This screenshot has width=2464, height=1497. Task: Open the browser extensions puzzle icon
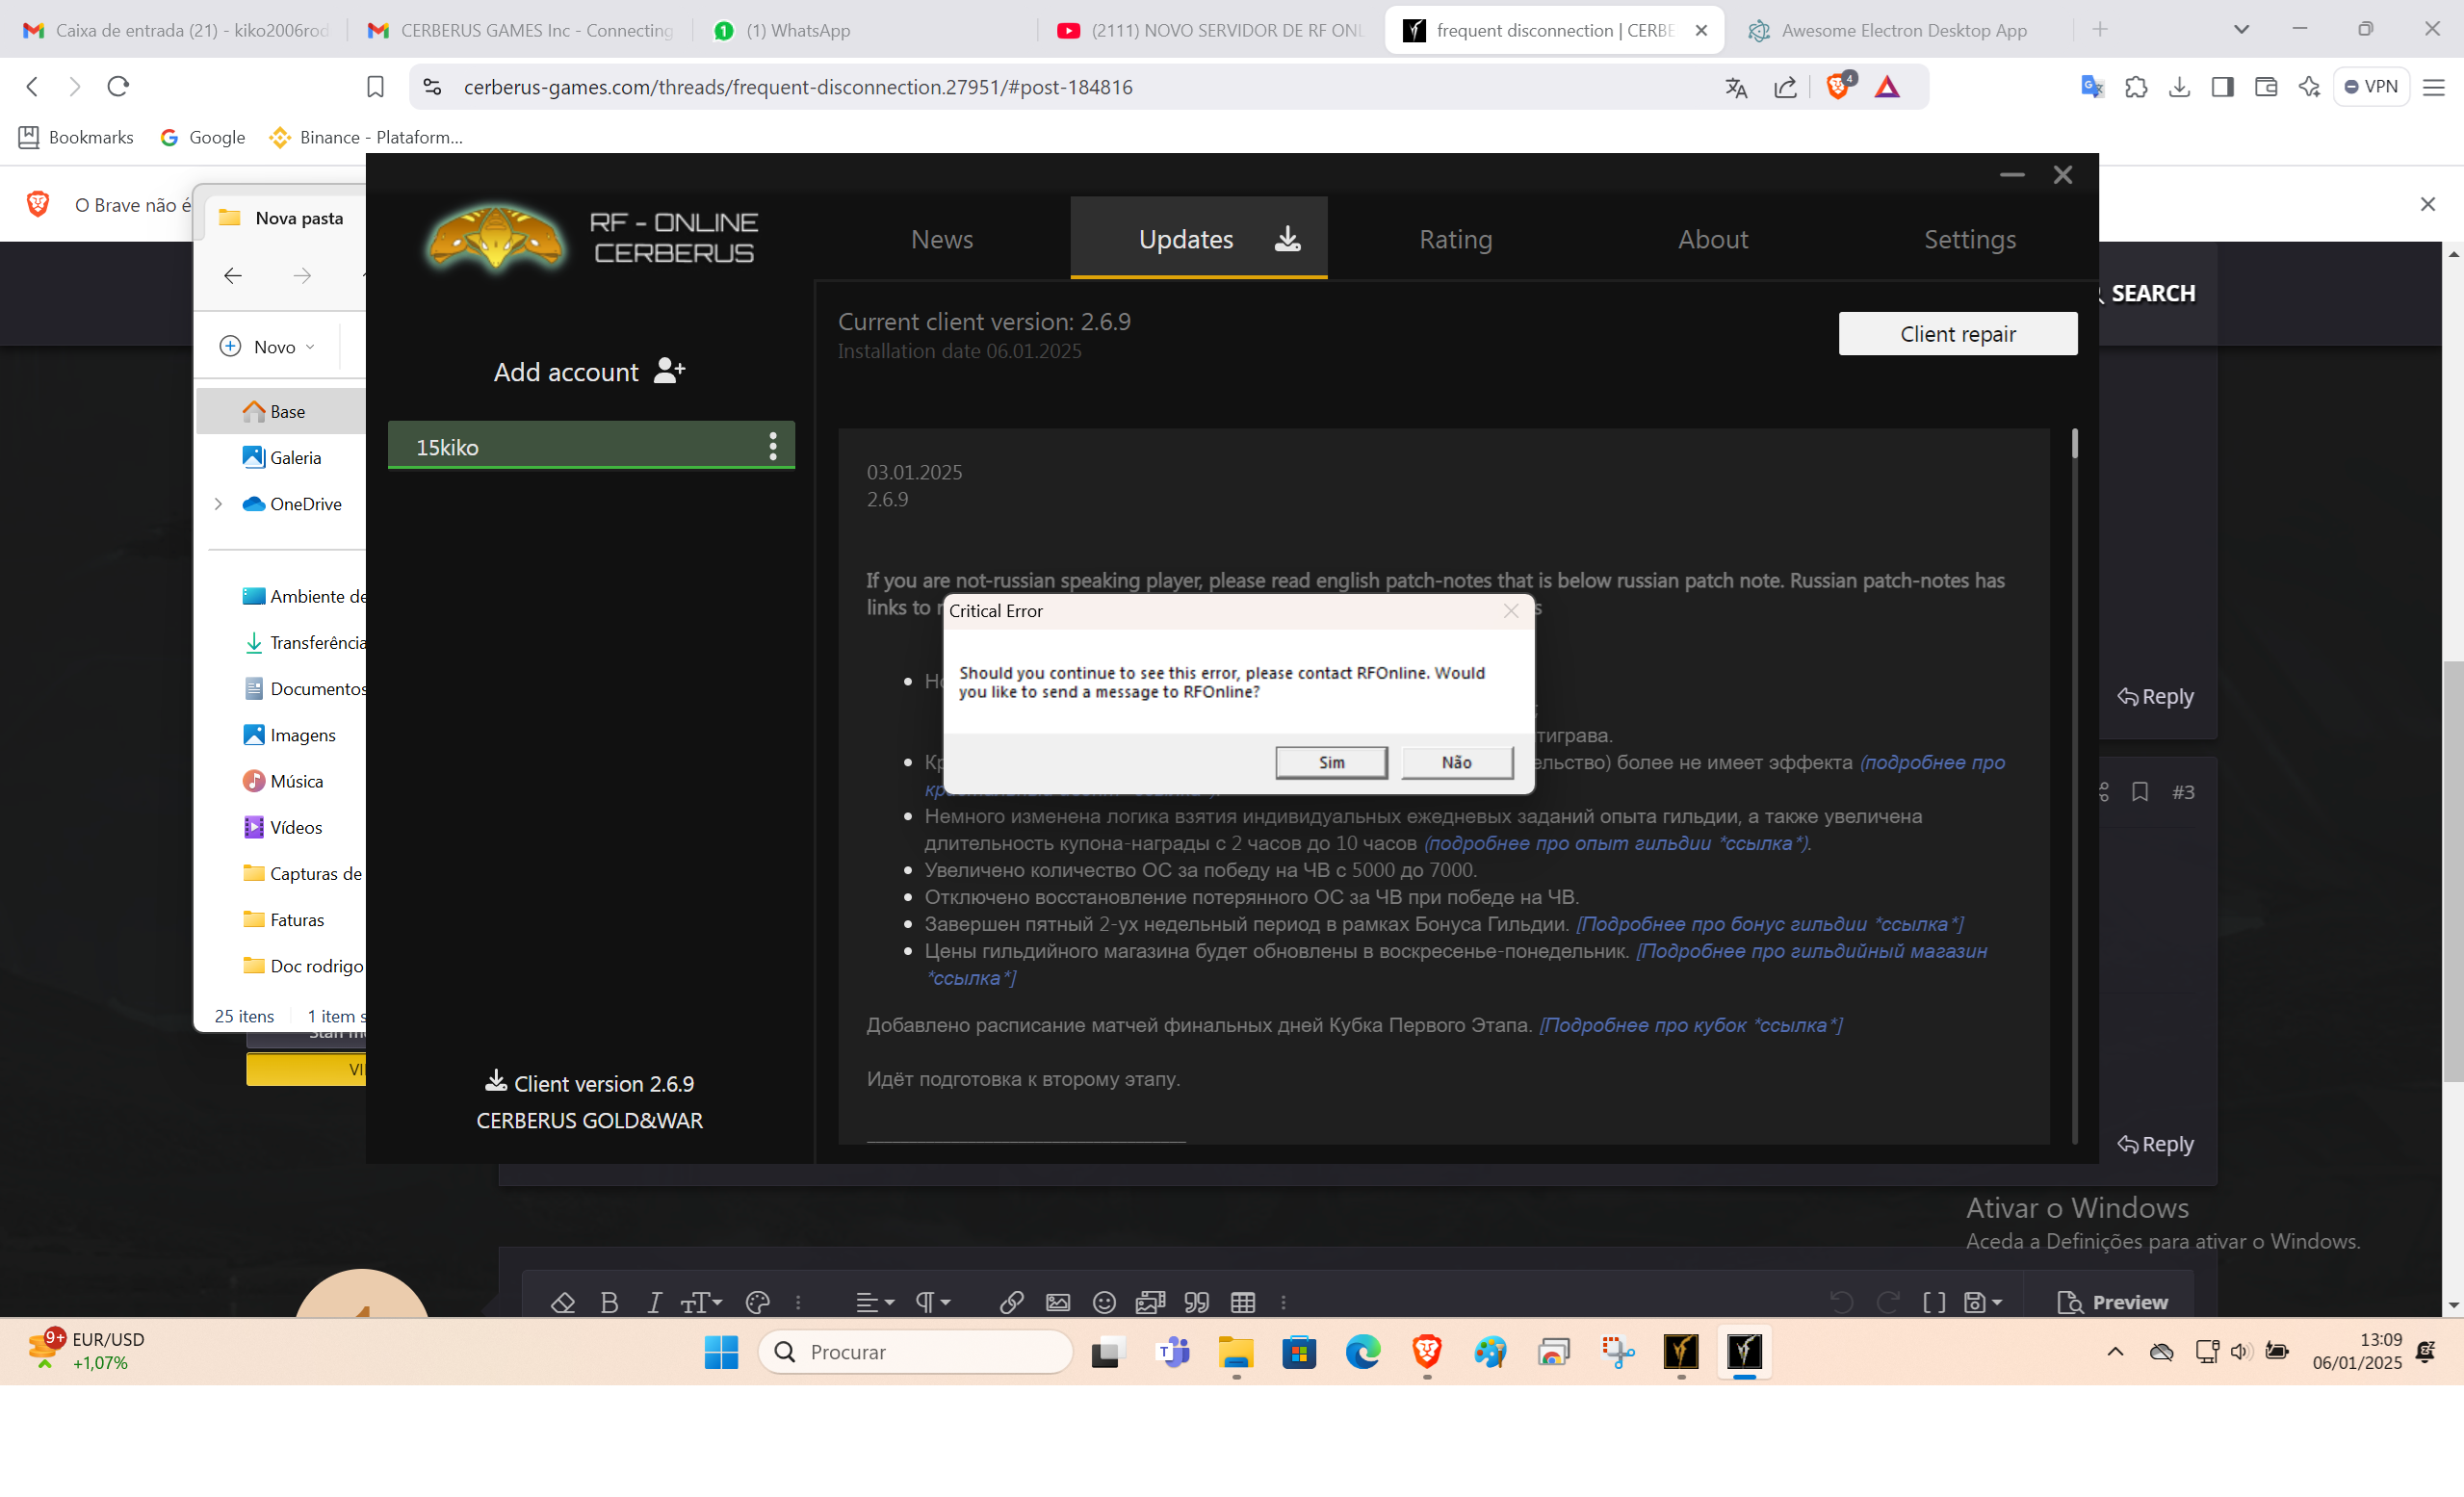tap(2136, 87)
